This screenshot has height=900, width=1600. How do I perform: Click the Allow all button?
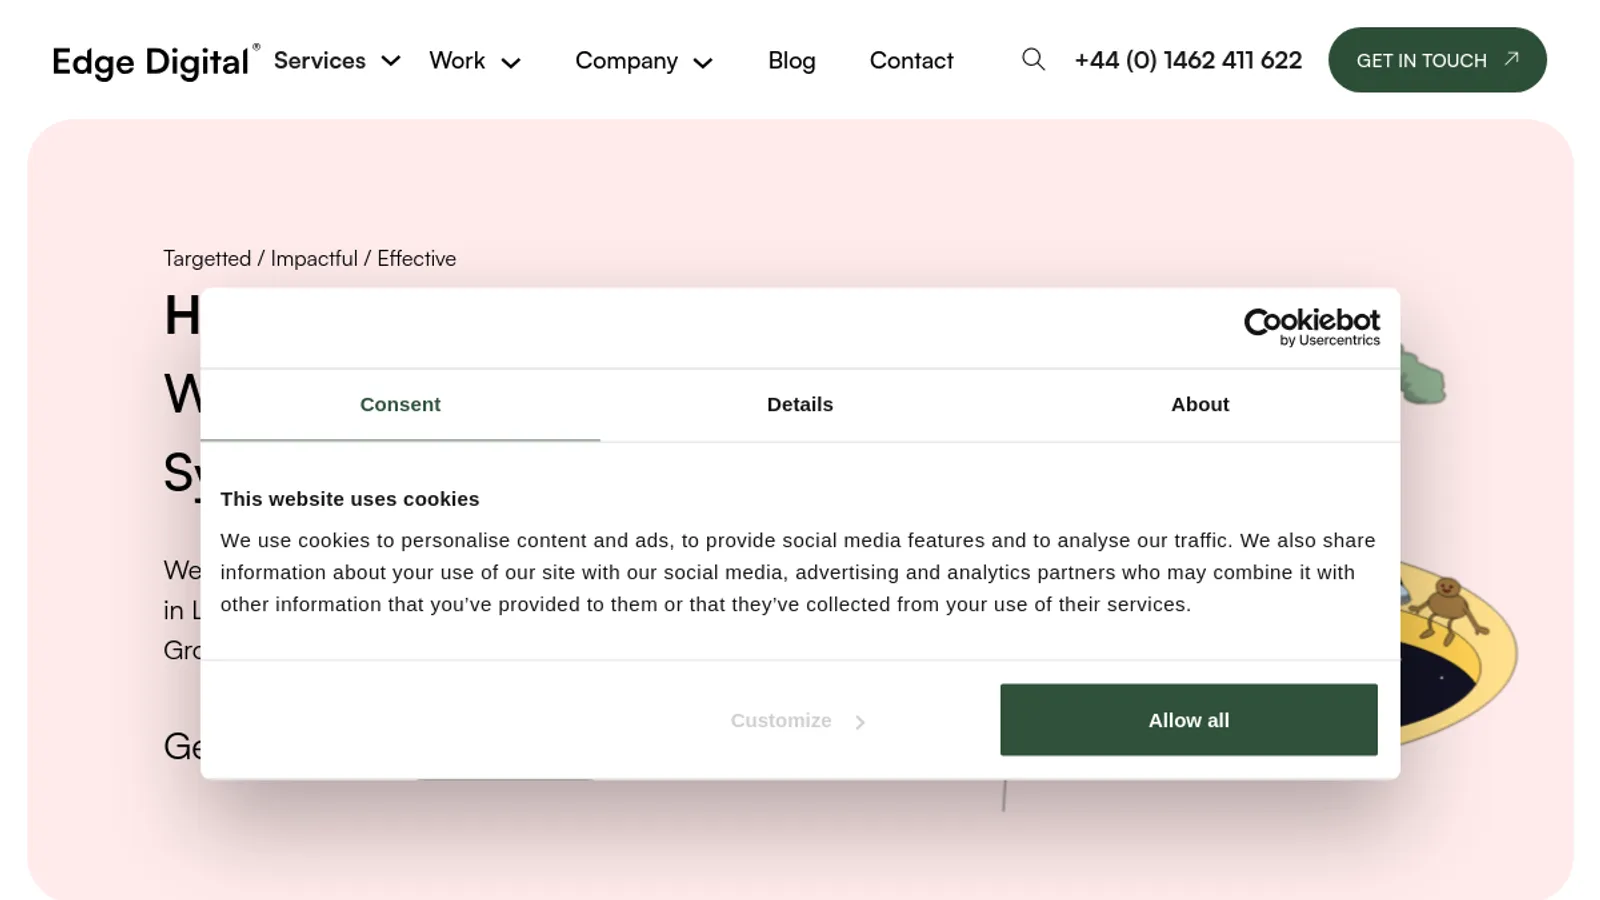click(1189, 720)
